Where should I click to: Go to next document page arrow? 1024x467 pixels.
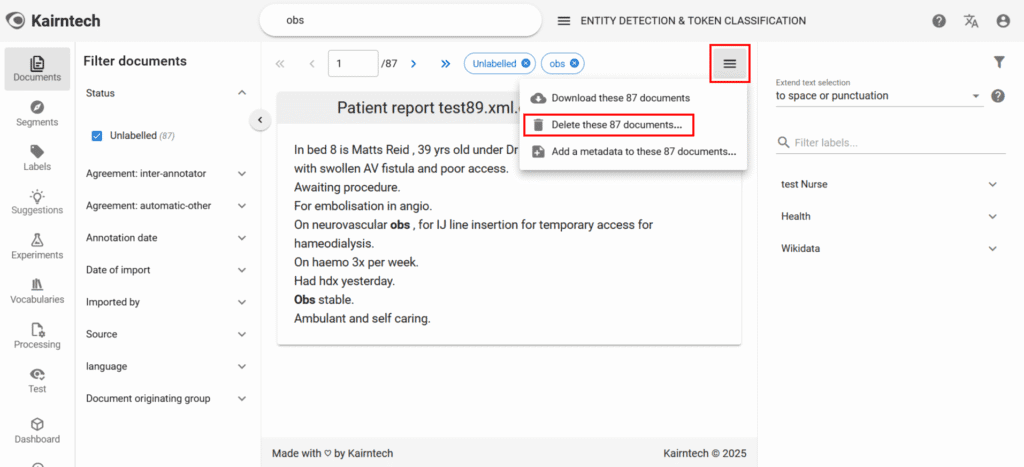[x=413, y=63]
